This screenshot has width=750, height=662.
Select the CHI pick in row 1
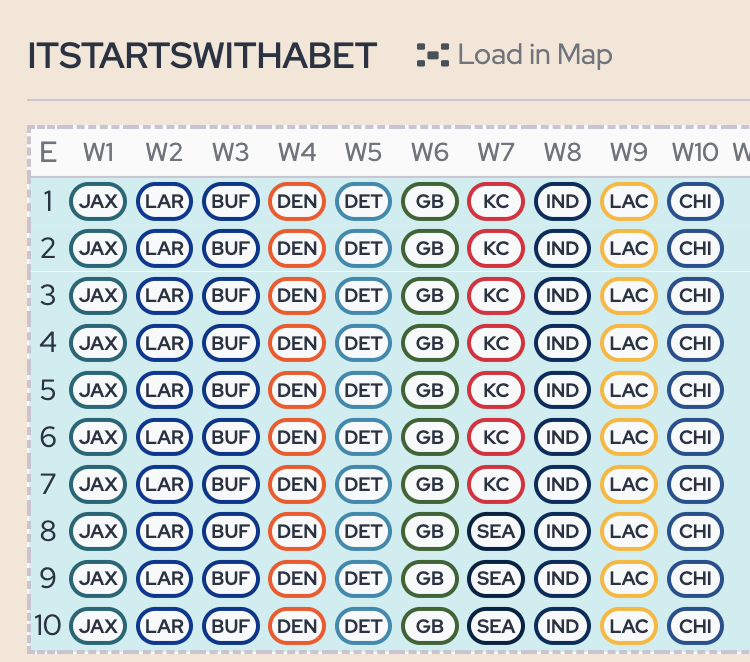(695, 201)
